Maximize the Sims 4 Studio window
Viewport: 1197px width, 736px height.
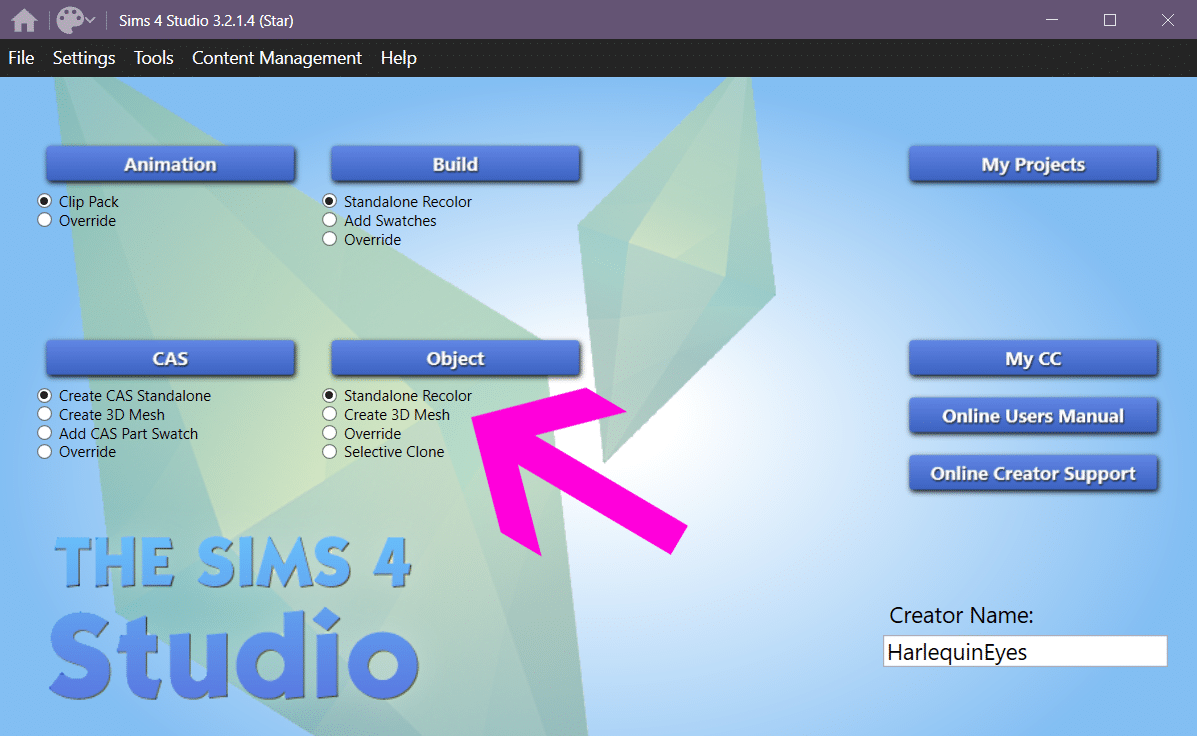tap(1110, 20)
